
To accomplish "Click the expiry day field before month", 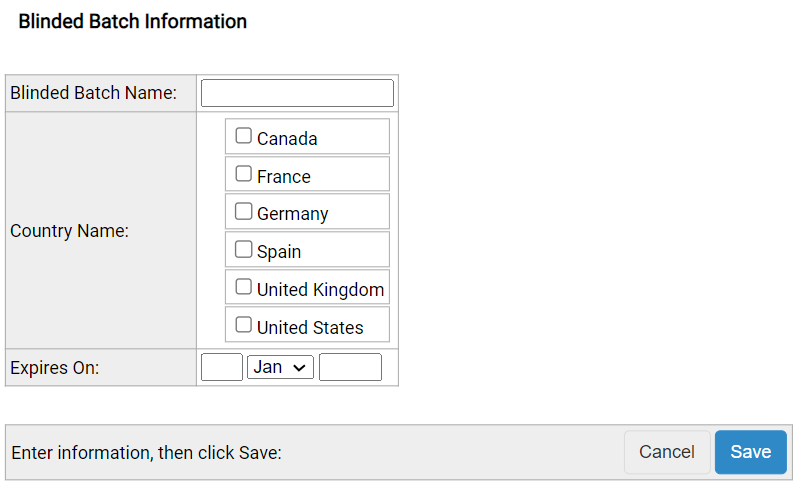I will point(222,367).
